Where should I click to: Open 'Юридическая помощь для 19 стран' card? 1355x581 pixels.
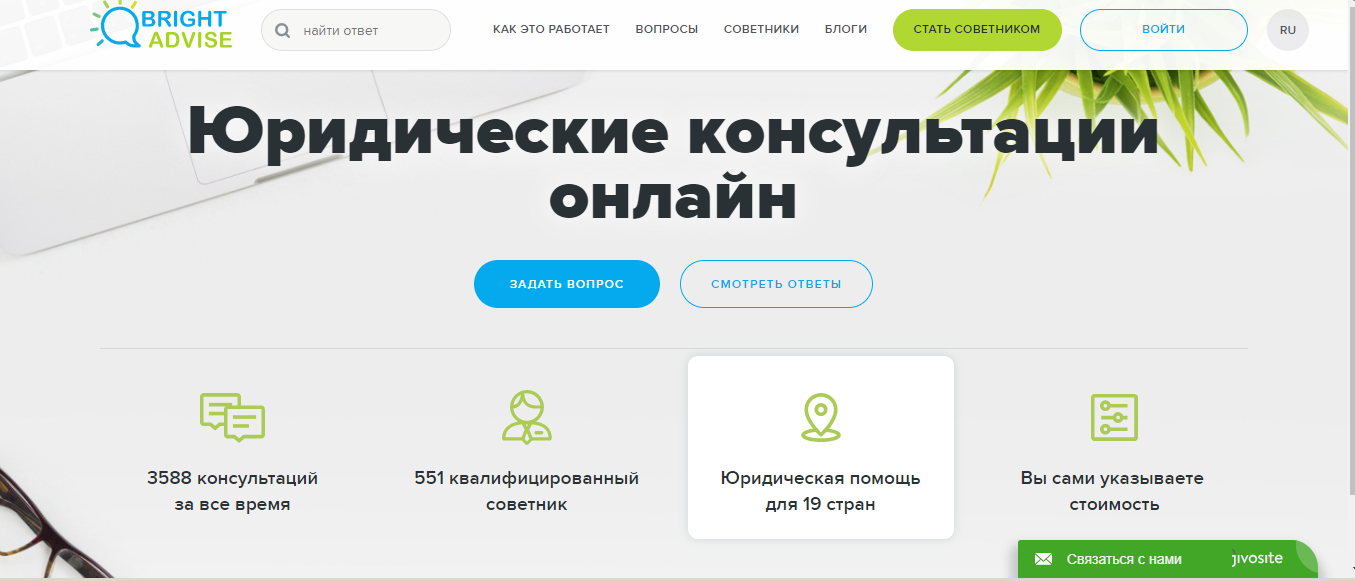pos(821,447)
